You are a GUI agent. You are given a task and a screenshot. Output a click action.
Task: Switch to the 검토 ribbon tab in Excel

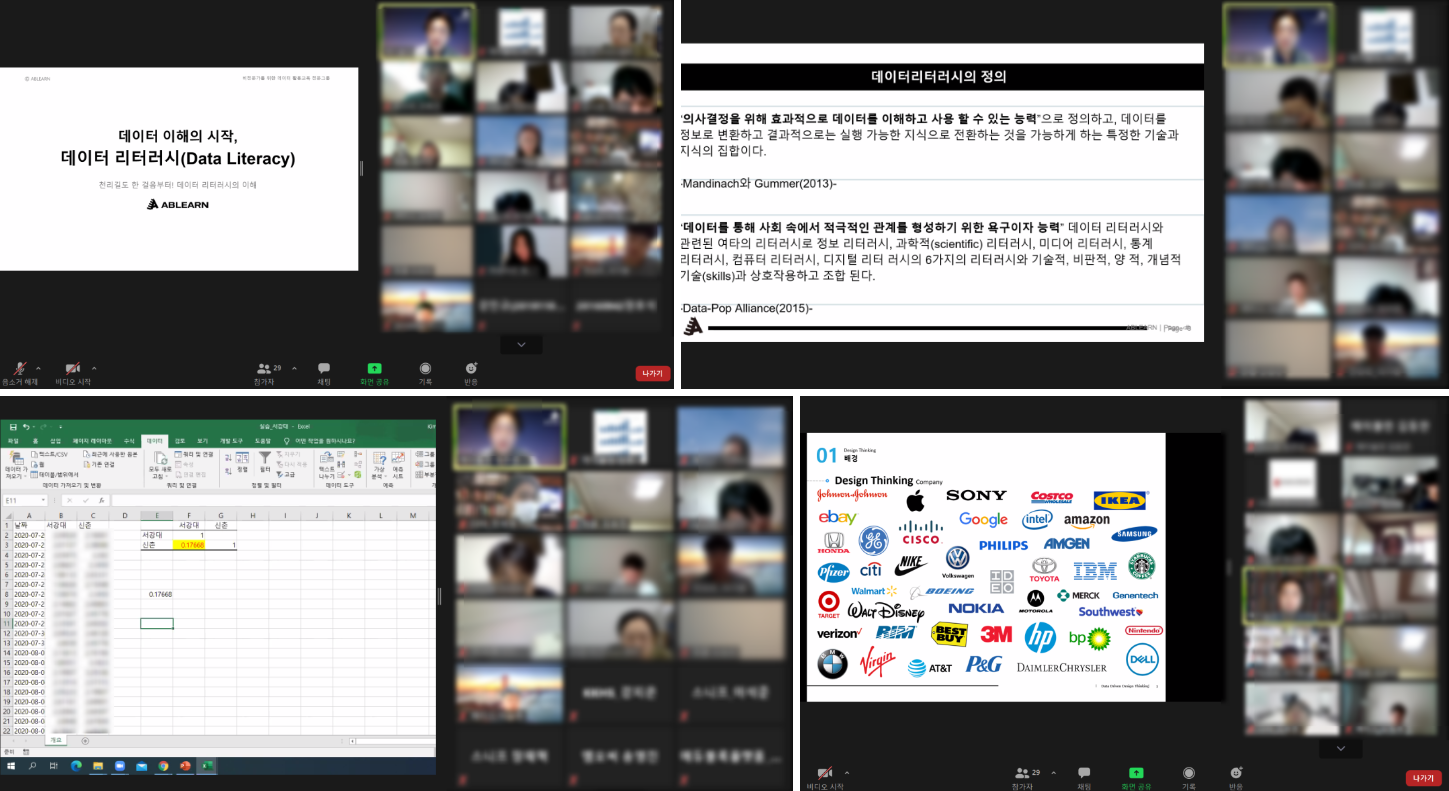pos(180,441)
